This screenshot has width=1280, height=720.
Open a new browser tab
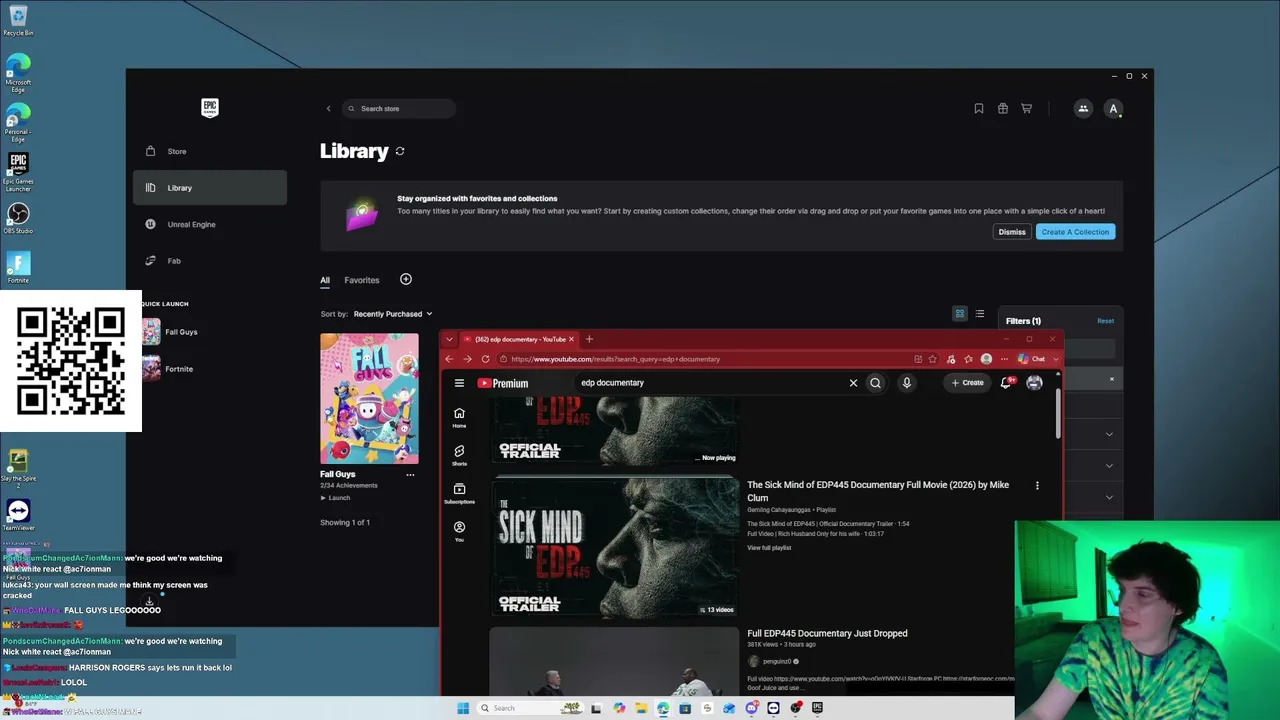coord(589,340)
